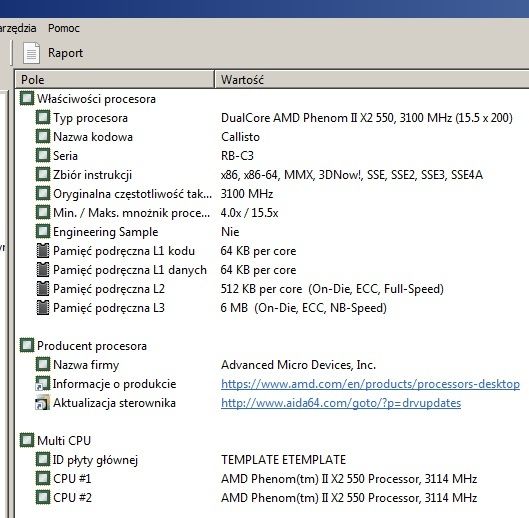Click the instruction set value with SSE4A
Viewport: 529px width, 518px height.
coord(352,175)
